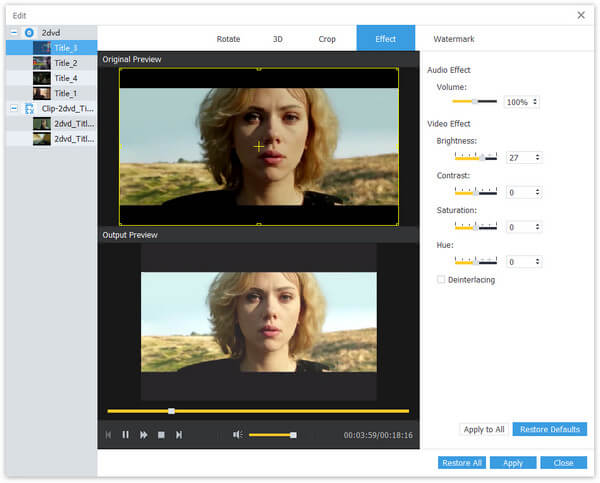This screenshot has width=600, height=483.
Task: Stop the video preview
Action: [x=161, y=435]
